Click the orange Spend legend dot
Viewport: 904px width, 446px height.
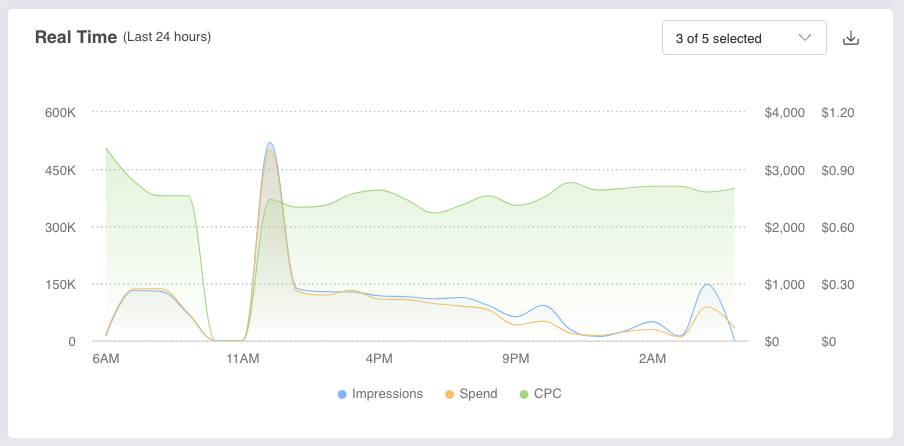pyautogui.click(x=450, y=394)
